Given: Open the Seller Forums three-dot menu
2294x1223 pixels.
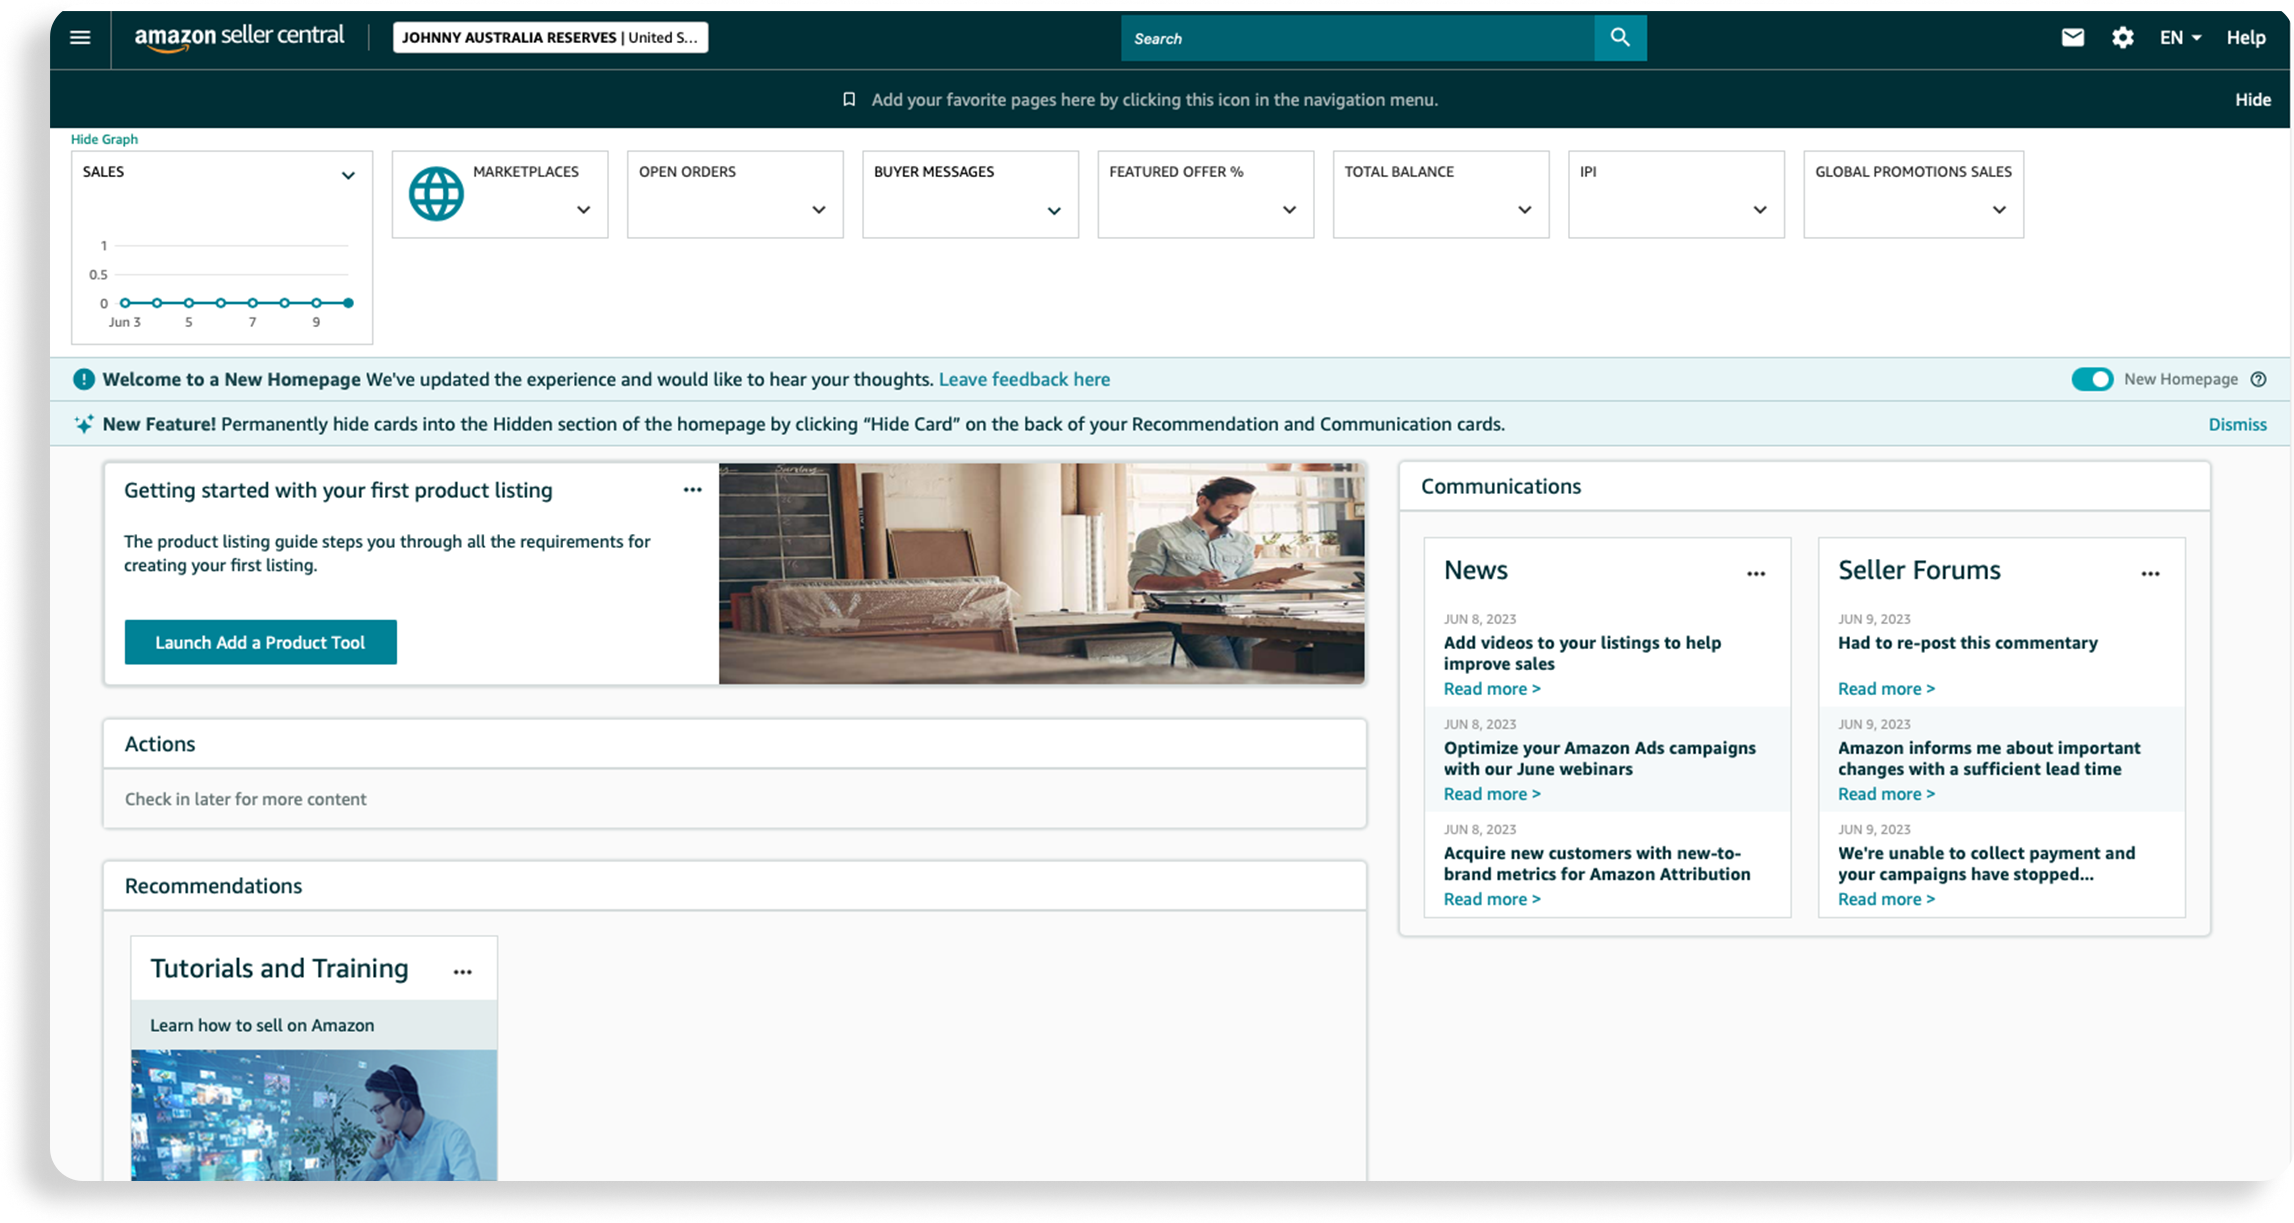Looking at the screenshot, I should [x=2150, y=574].
